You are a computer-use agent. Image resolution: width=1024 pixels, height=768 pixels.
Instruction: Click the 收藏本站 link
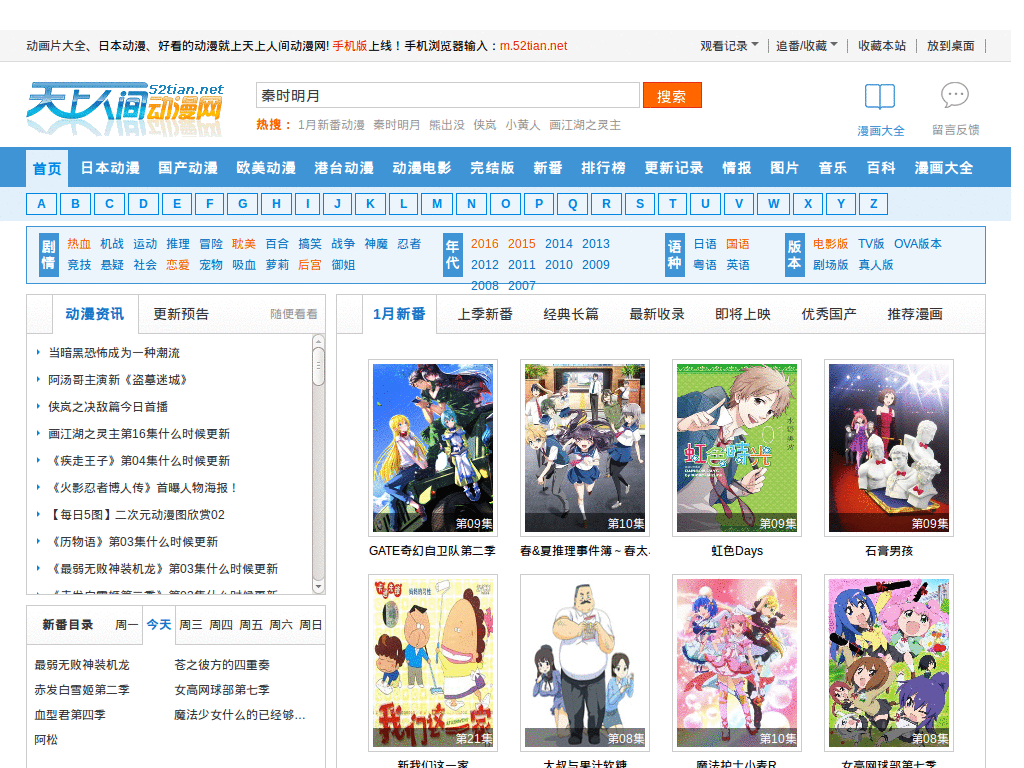(x=882, y=46)
